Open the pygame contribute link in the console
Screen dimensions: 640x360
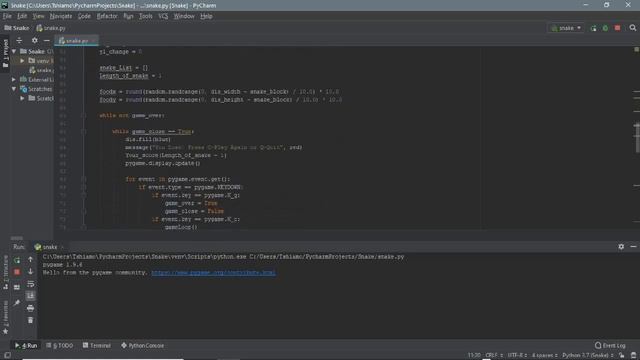213,273
